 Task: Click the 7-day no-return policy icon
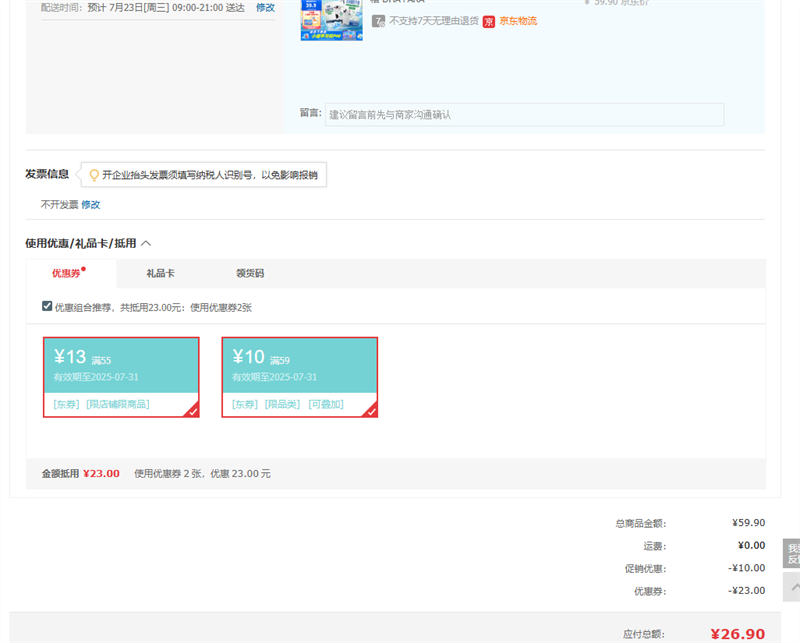click(x=378, y=21)
